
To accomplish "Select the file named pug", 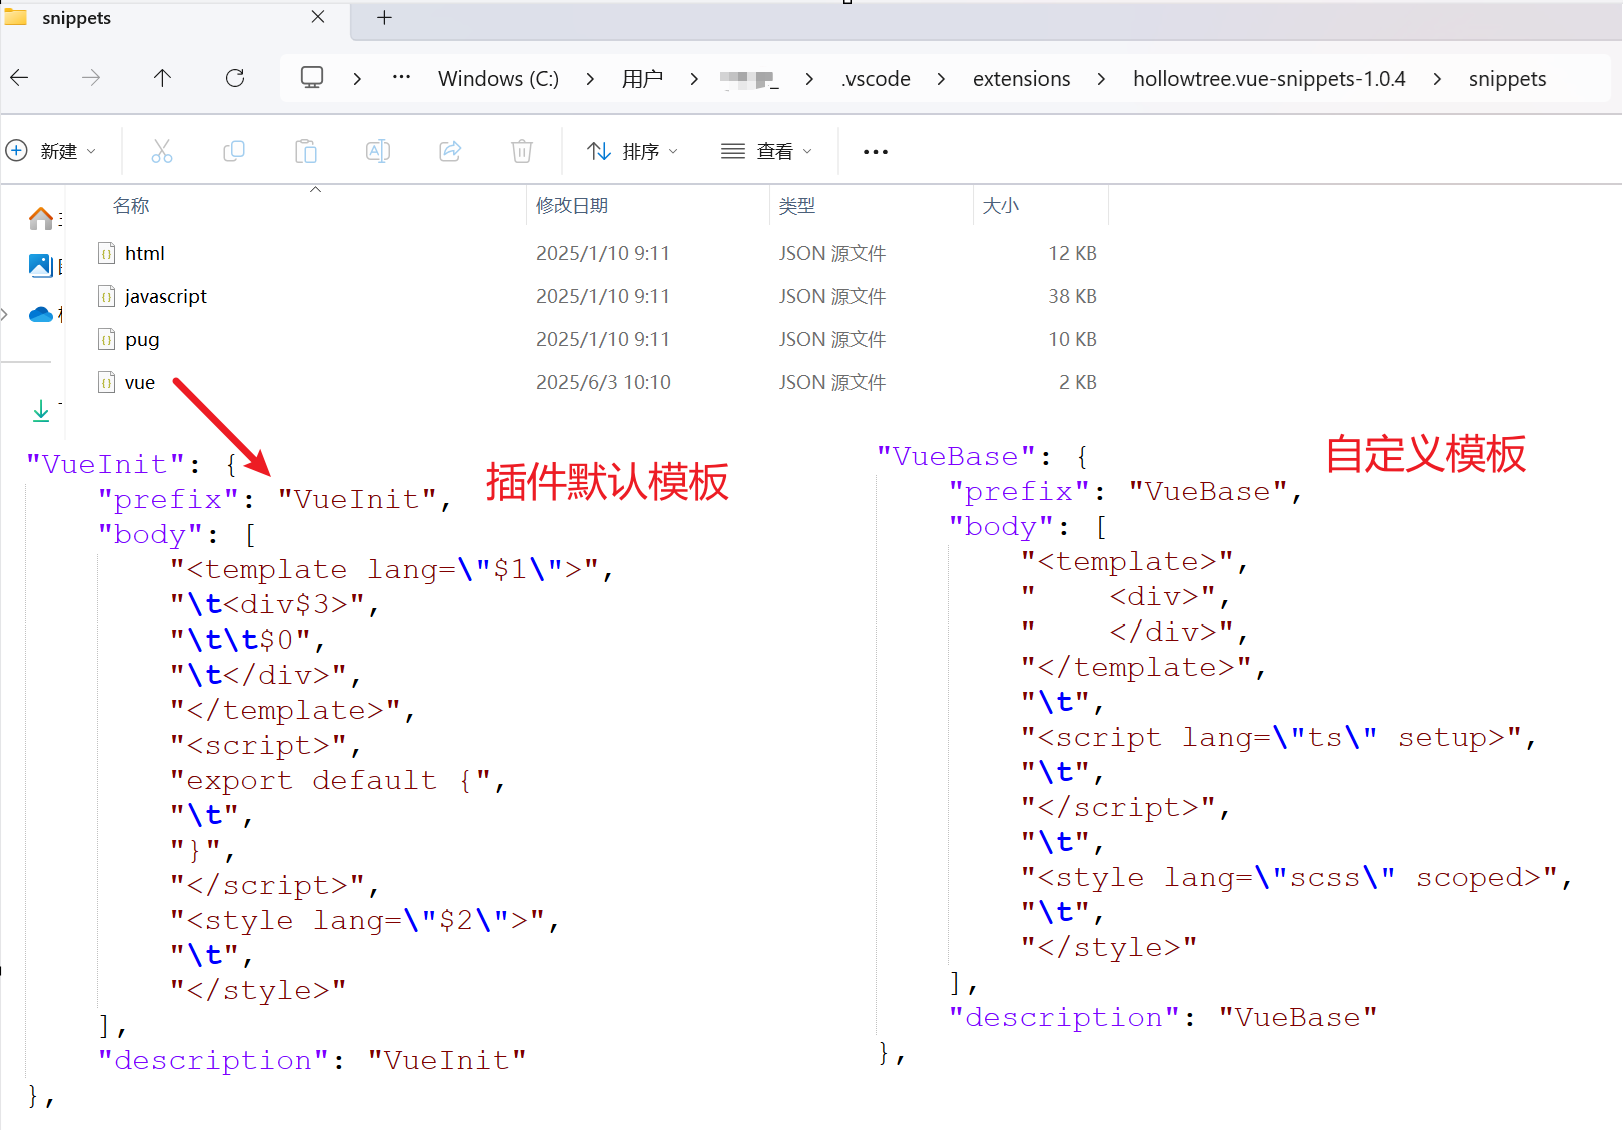I will 142,339.
